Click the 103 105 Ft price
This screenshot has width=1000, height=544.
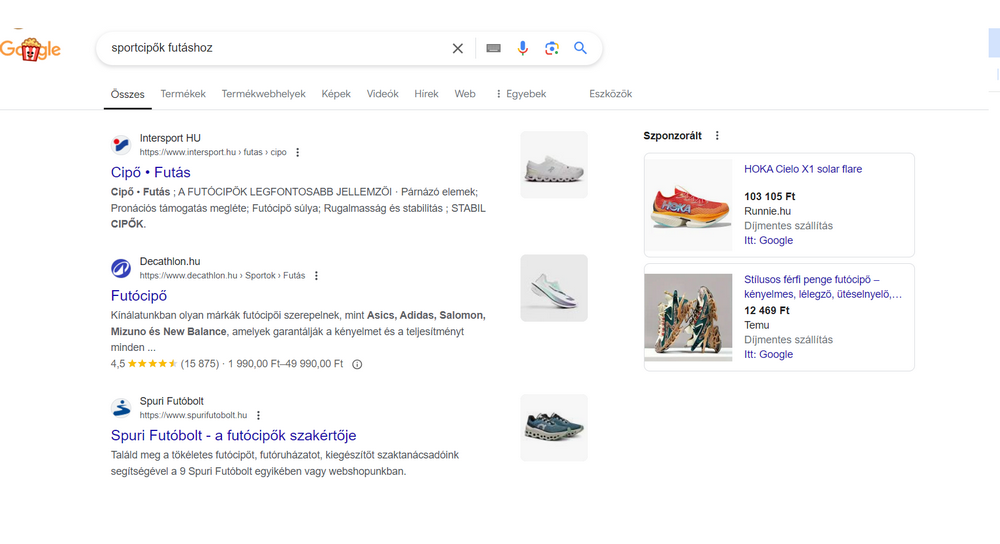[x=770, y=196]
